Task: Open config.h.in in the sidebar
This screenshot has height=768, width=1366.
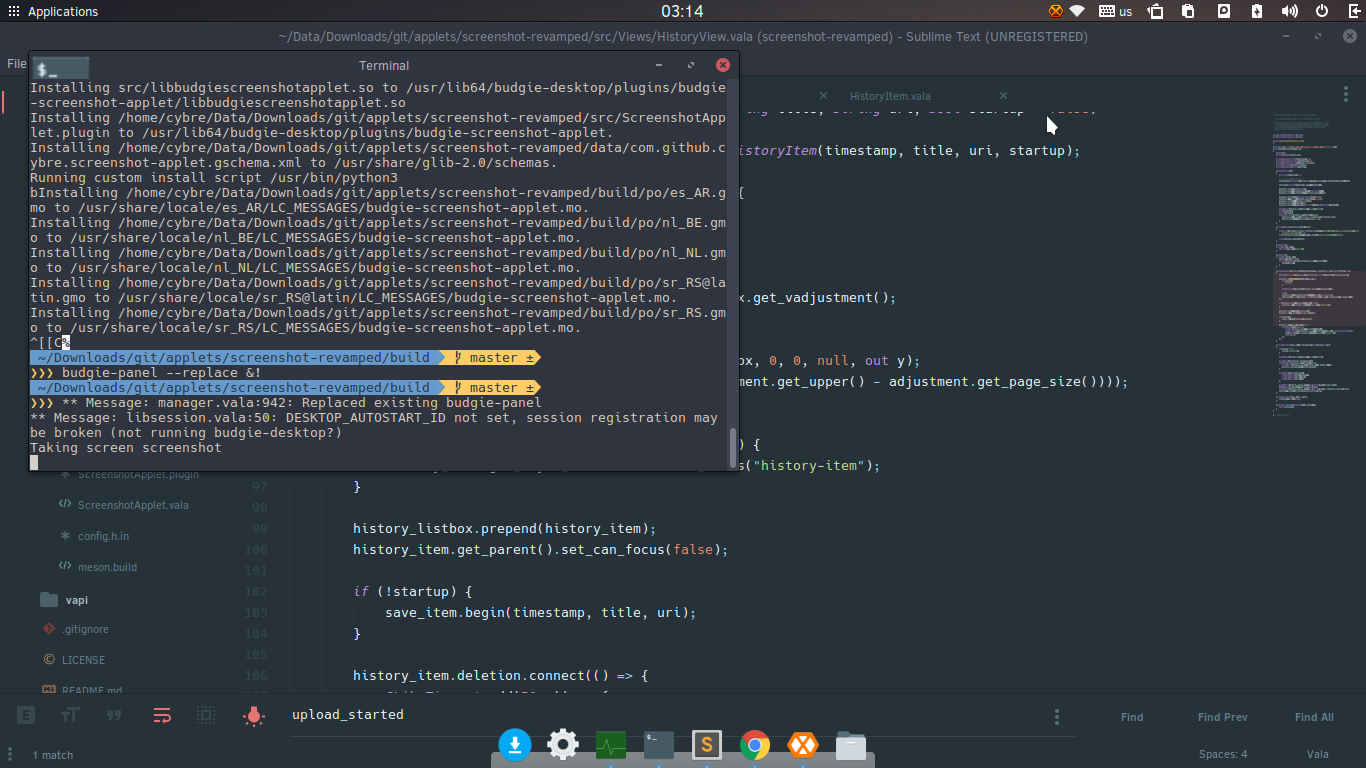Action: (103, 536)
